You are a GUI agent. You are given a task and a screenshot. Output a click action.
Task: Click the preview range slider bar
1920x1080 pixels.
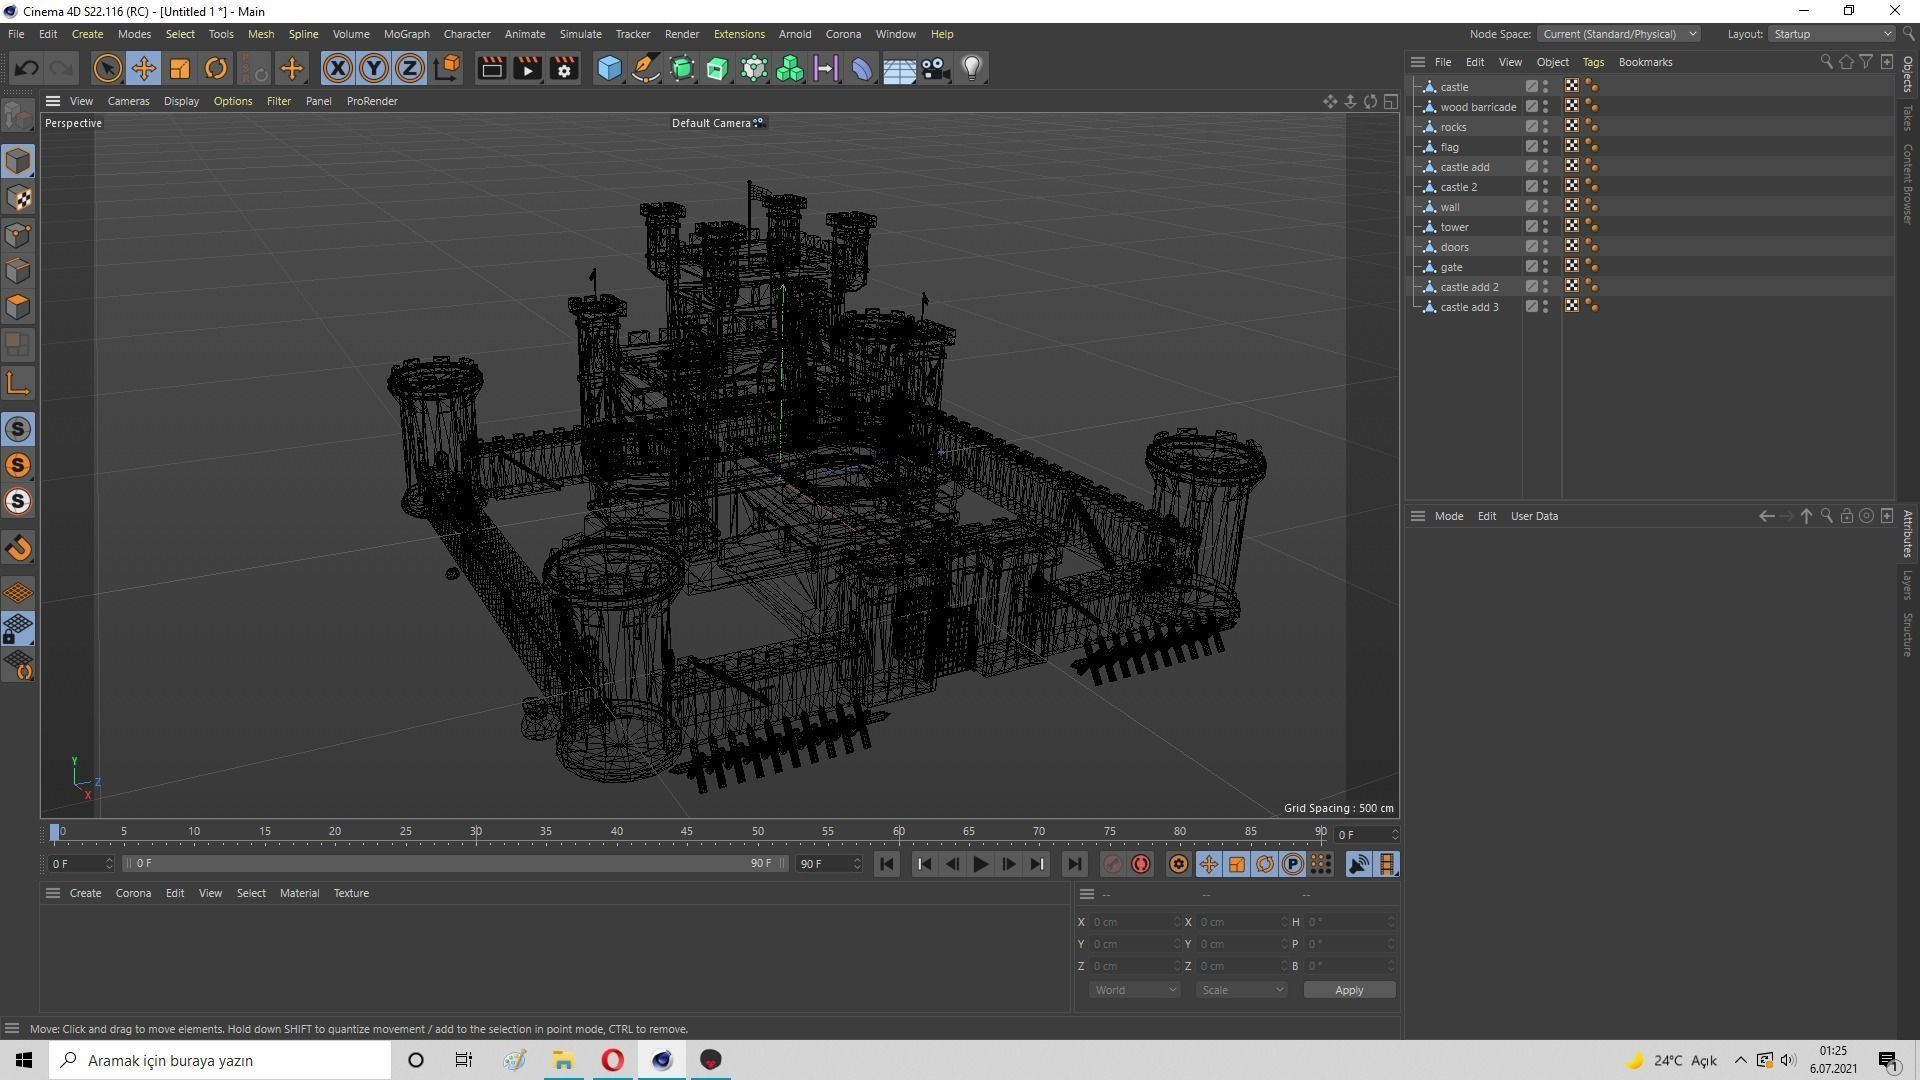[454, 863]
